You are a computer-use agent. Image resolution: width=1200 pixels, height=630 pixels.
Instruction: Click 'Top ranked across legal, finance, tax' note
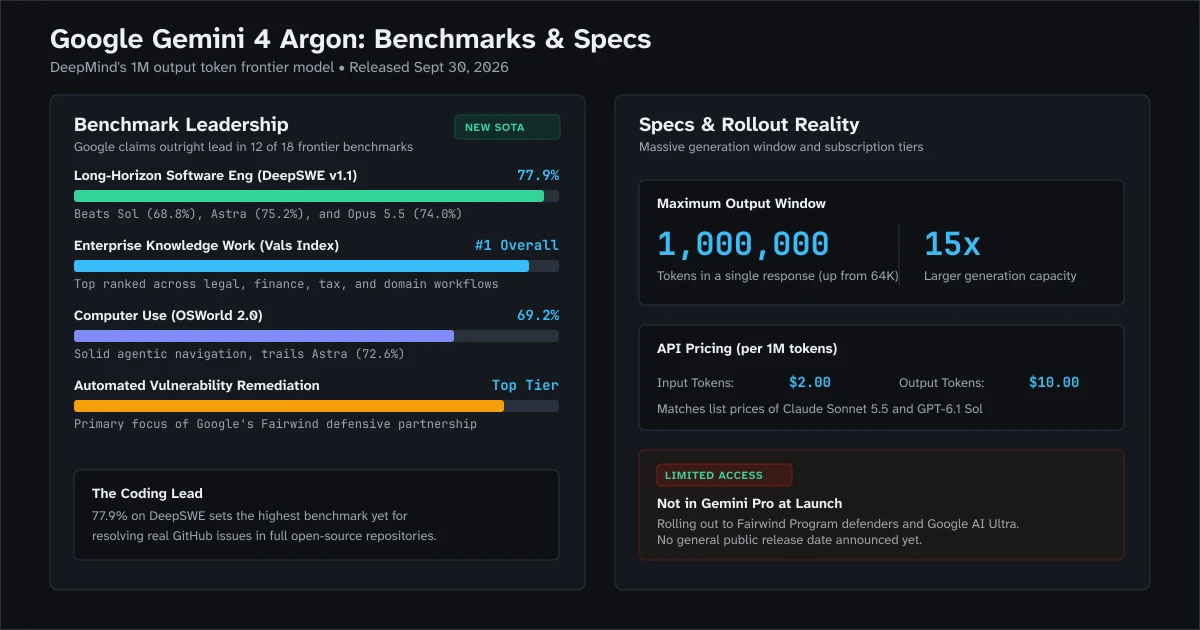(x=286, y=284)
